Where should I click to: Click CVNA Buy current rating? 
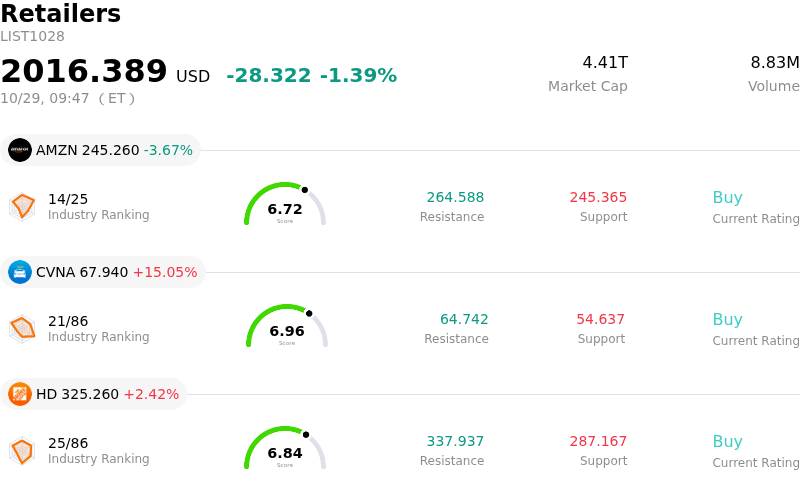tap(727, 319)
